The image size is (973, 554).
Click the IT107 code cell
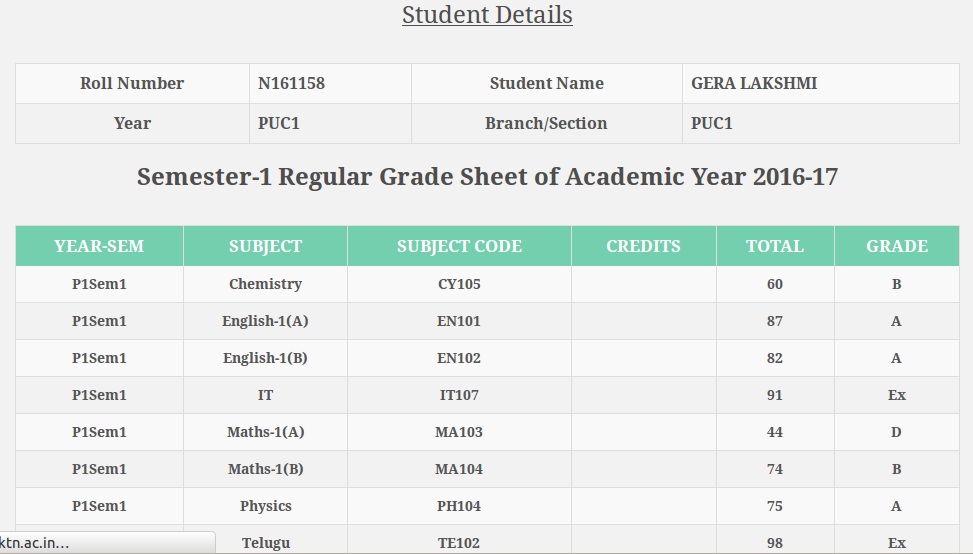(x=459, y=395)
